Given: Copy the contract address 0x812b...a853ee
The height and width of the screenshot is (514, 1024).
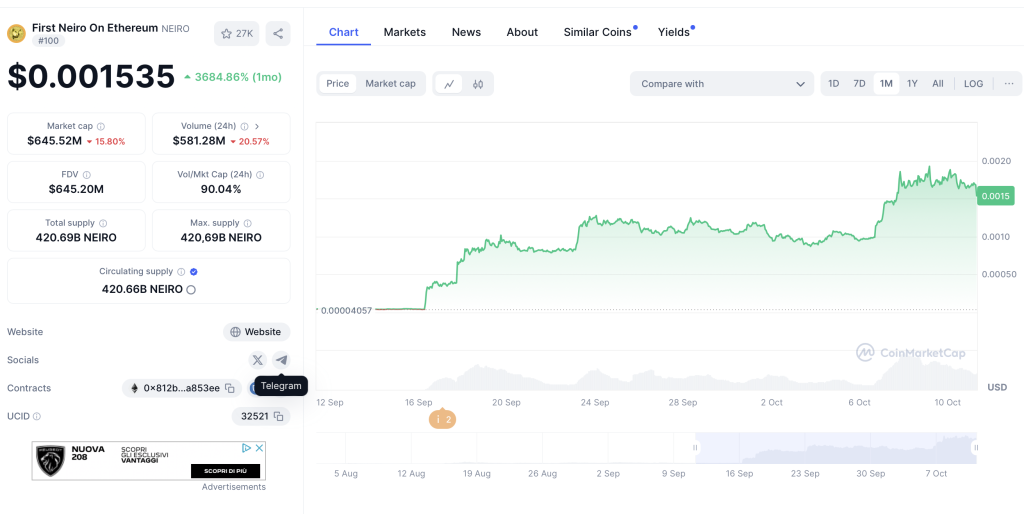Looking at the screenshot, I should 230,388.
